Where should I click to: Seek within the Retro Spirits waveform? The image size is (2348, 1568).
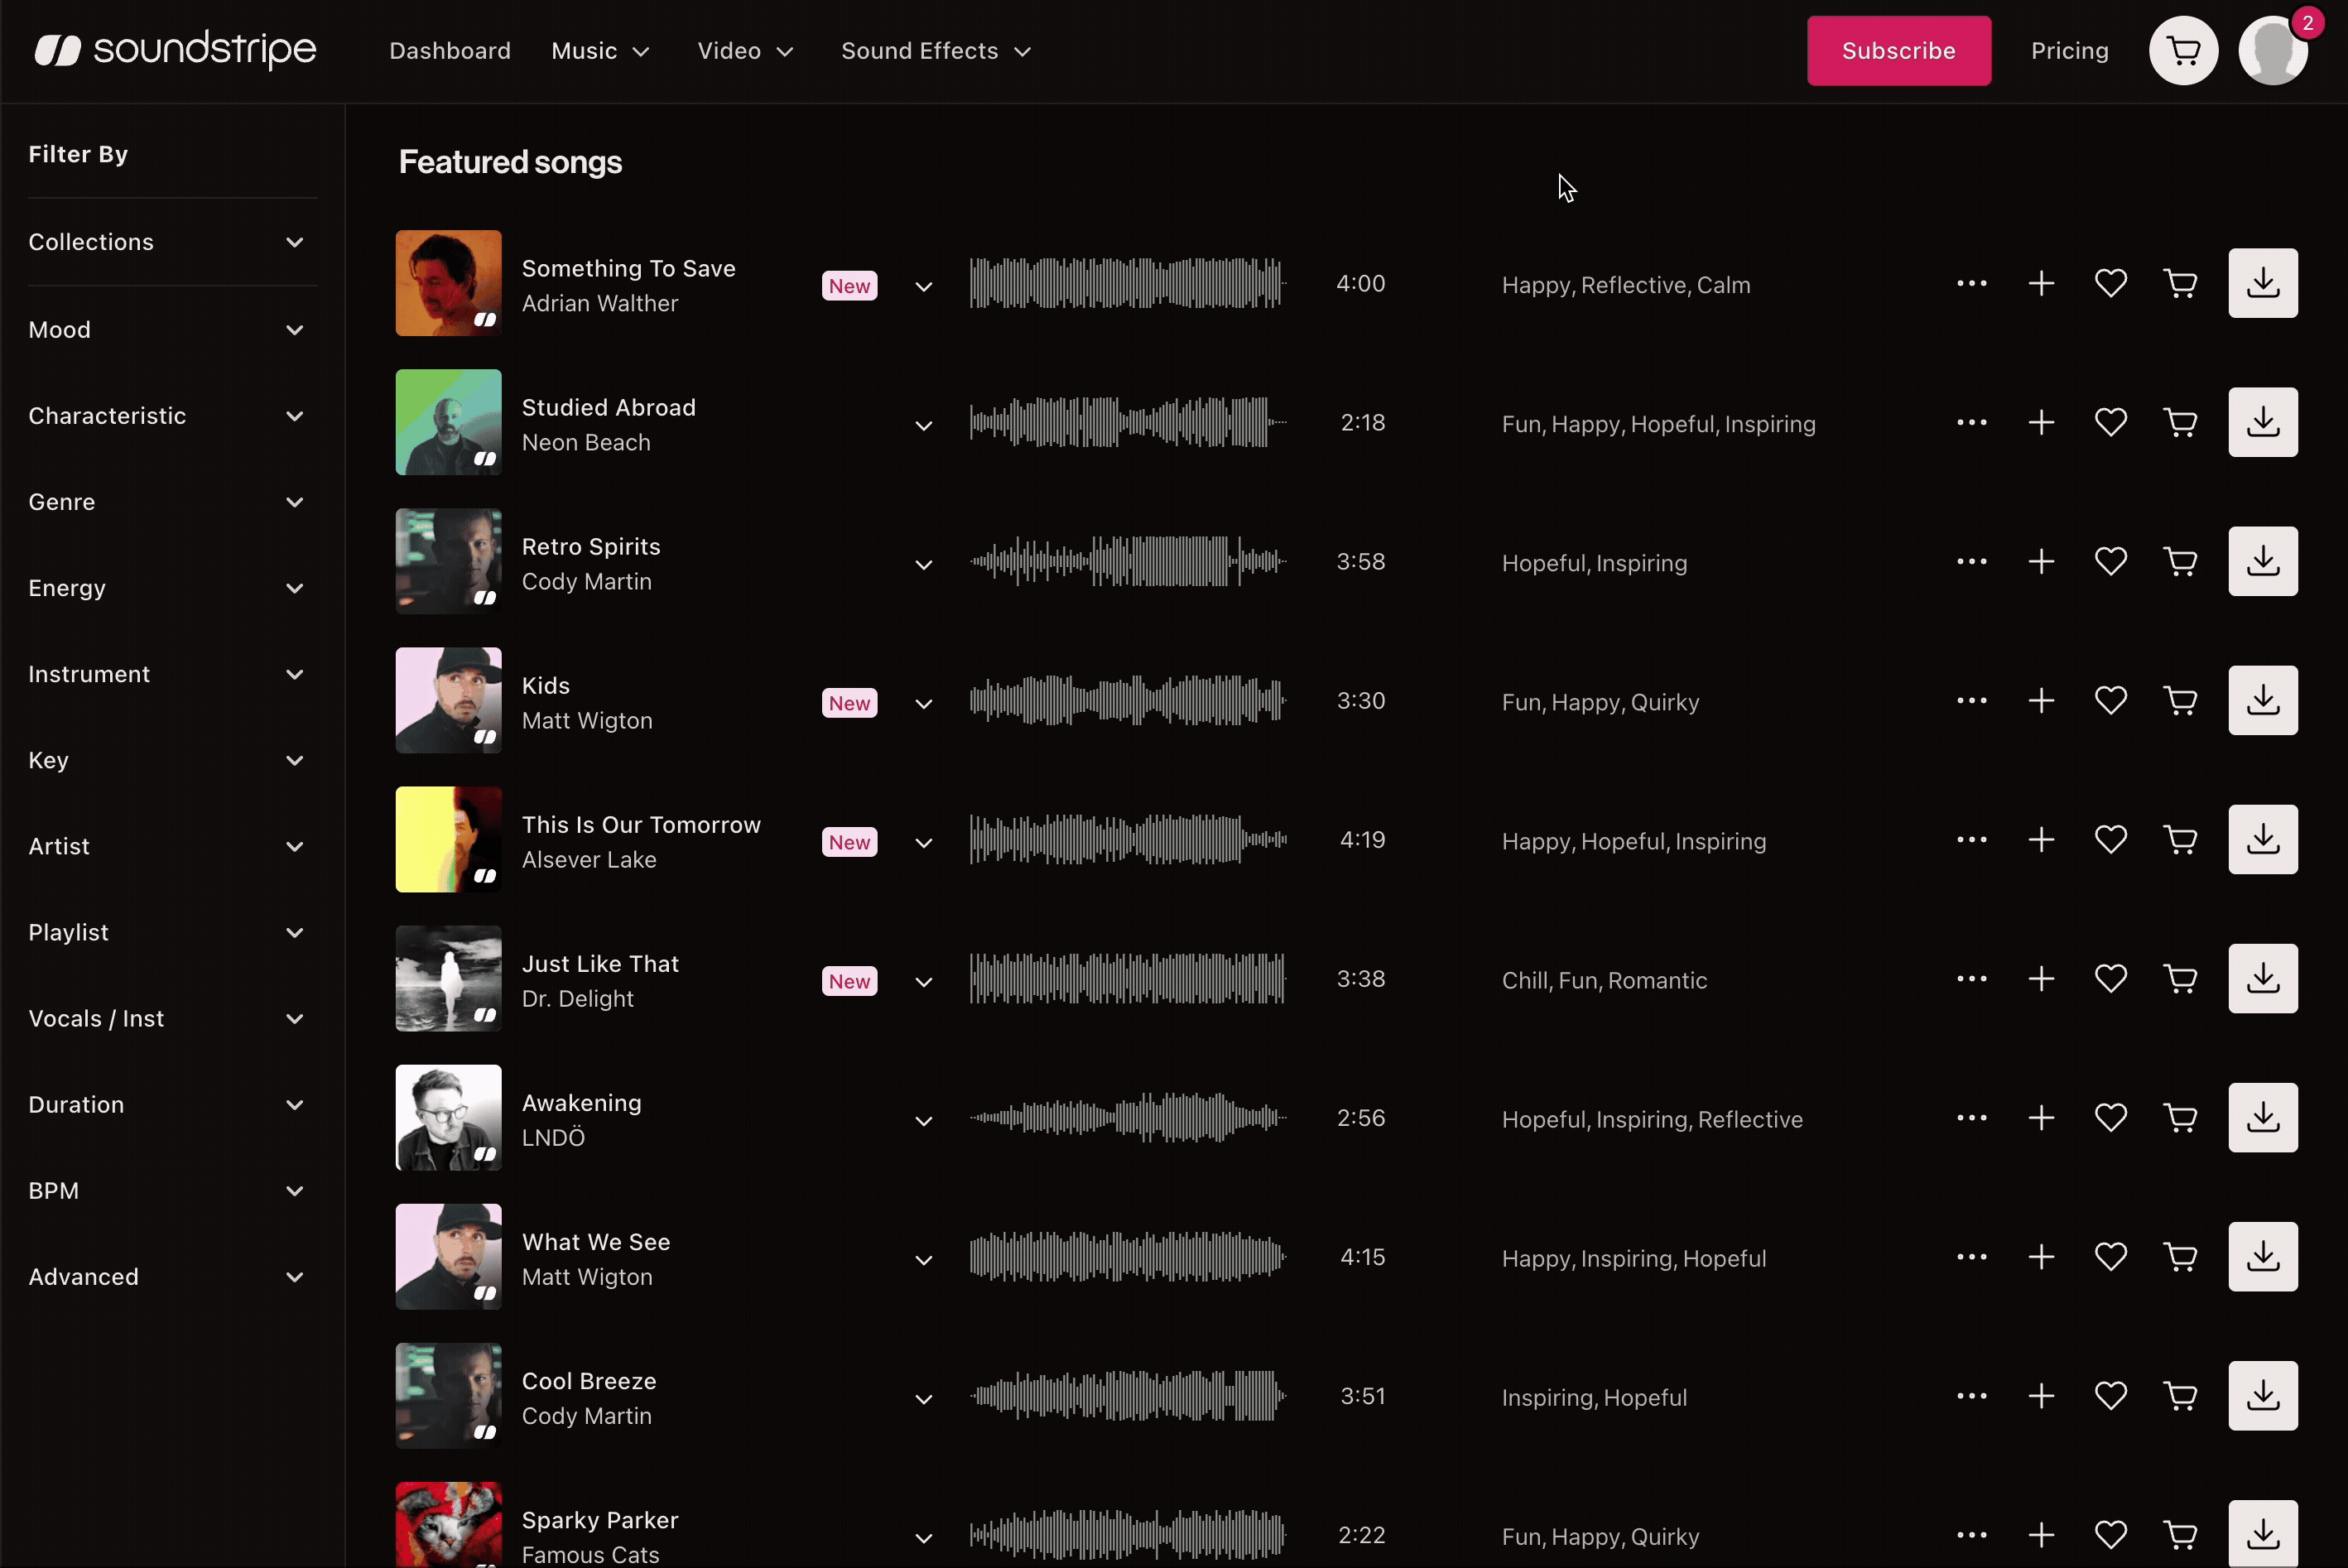tap(1128, 561)
